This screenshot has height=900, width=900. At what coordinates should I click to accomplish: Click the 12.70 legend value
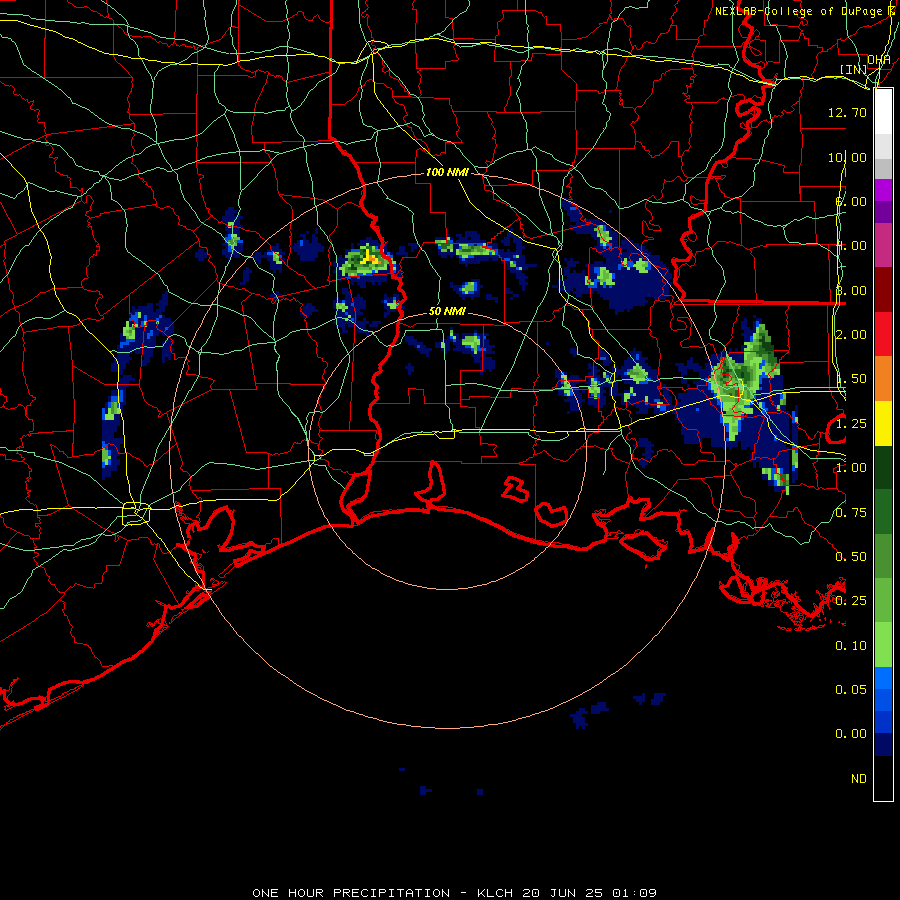click(x=847, y=112)
